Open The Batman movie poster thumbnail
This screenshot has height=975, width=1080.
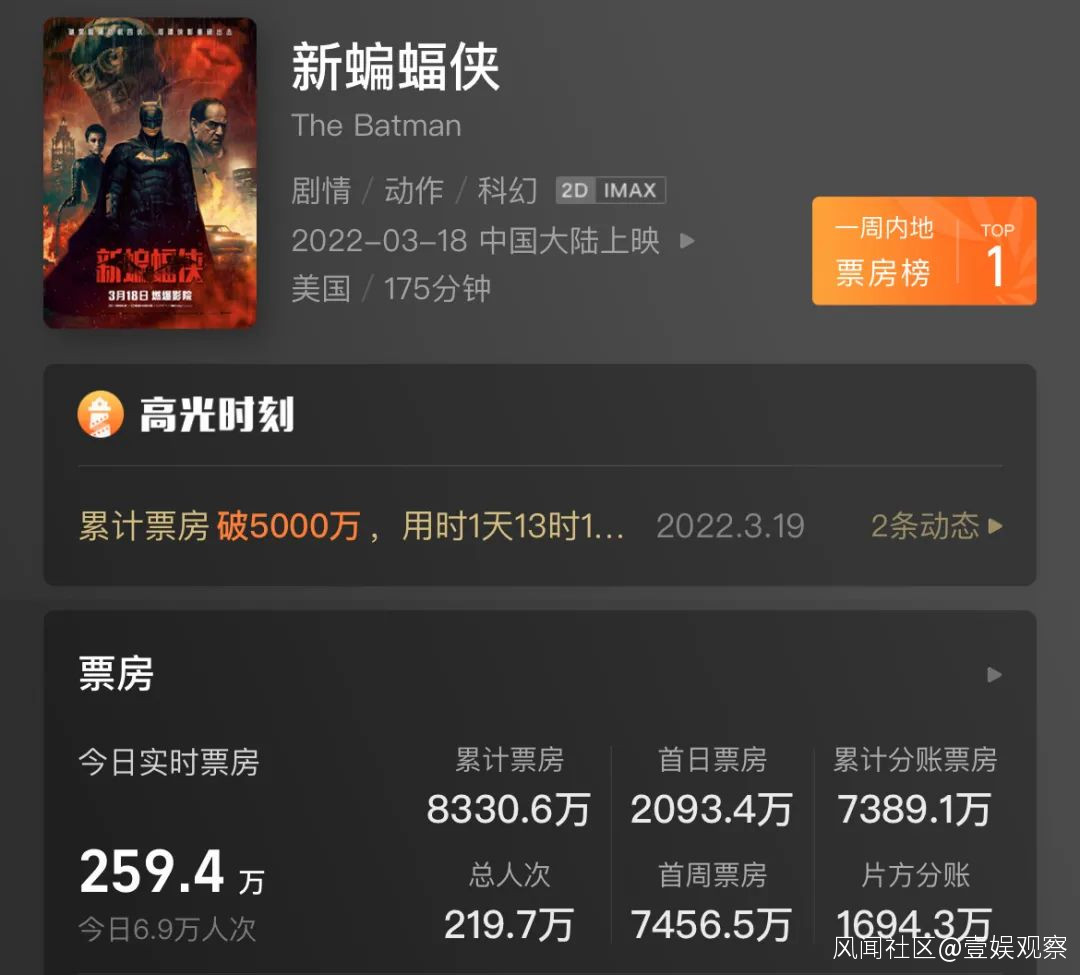pos(149,173)
